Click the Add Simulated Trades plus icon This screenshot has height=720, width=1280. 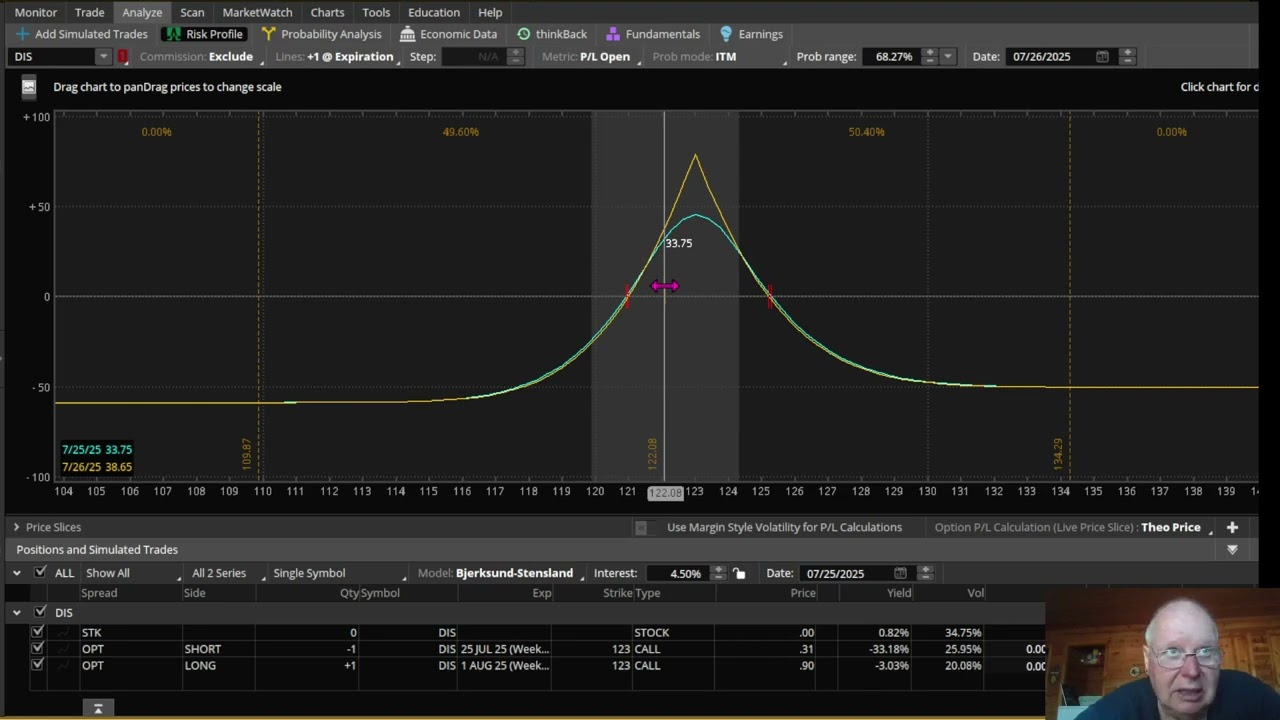click(x=23, y=34)
